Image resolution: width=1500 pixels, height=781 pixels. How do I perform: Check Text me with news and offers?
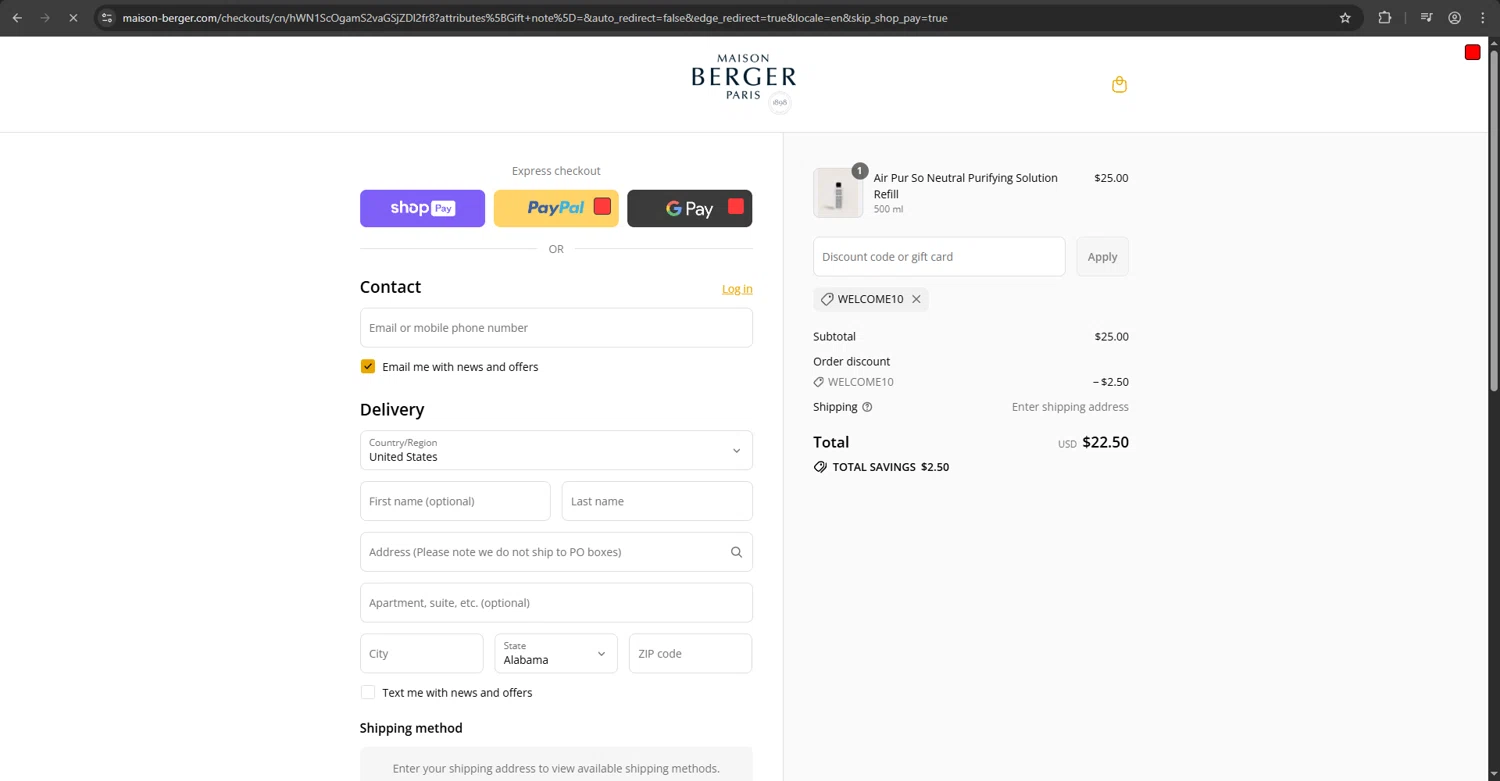368,692
